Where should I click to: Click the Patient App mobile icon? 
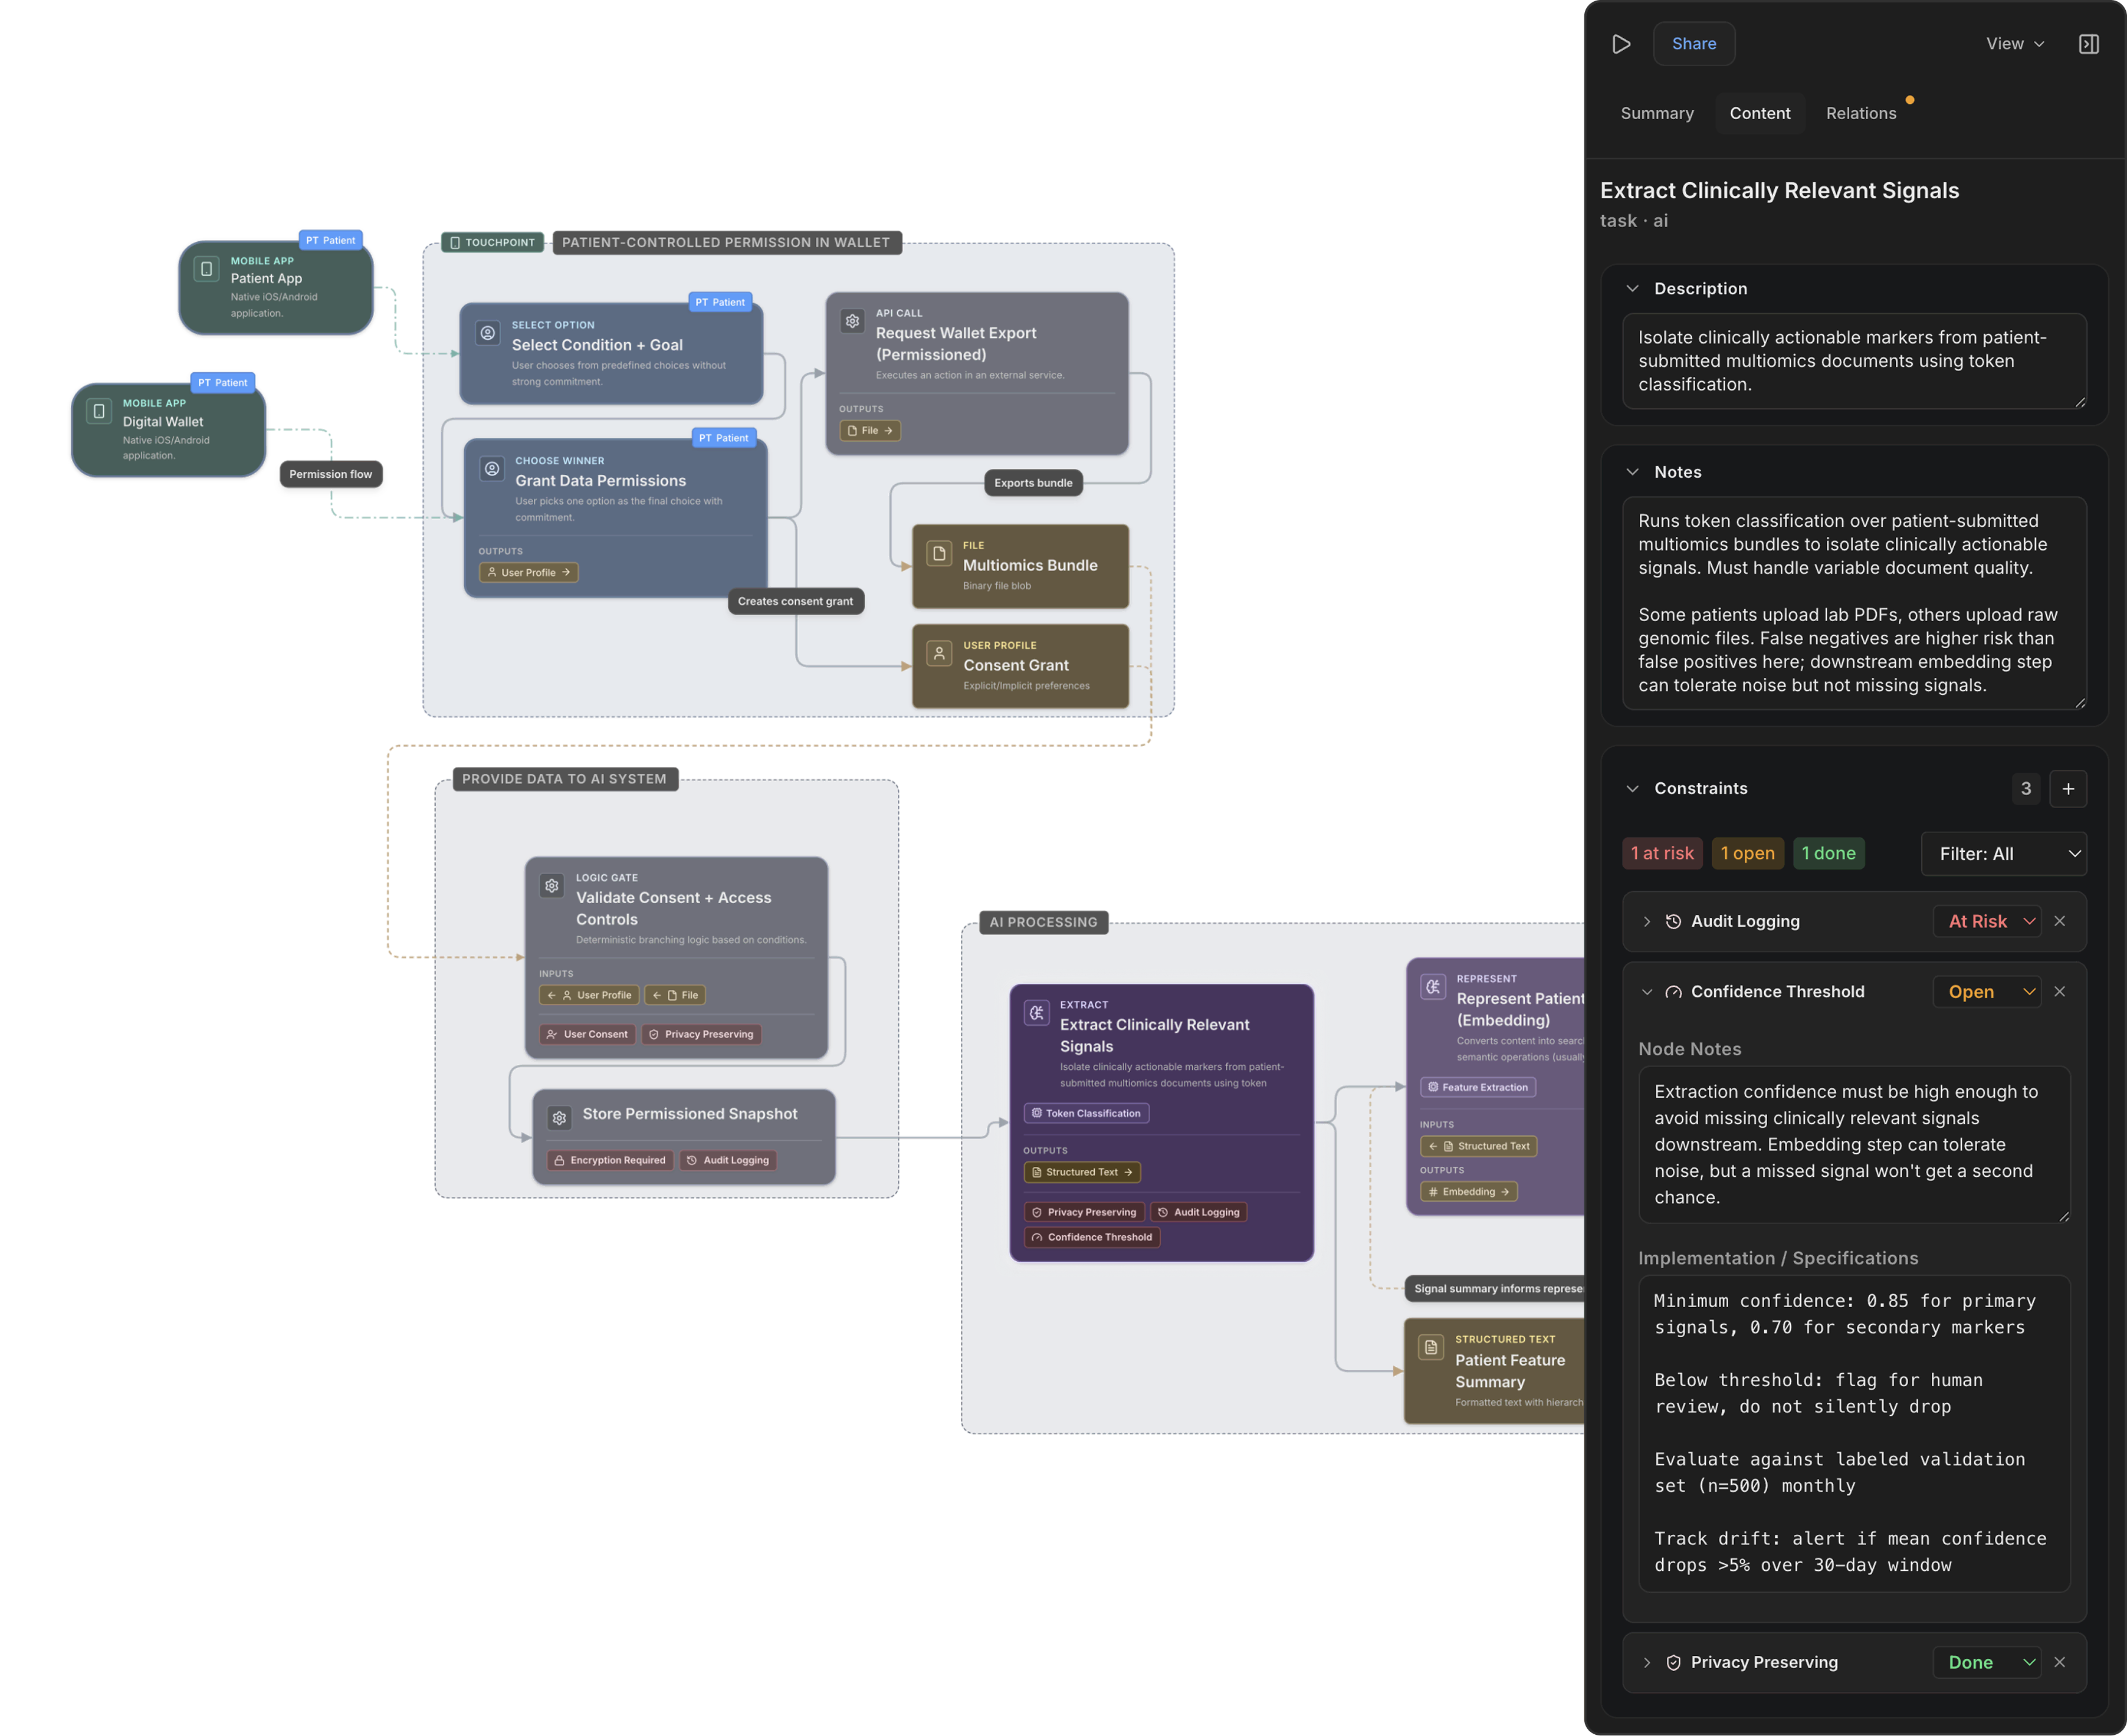[207, 269]
